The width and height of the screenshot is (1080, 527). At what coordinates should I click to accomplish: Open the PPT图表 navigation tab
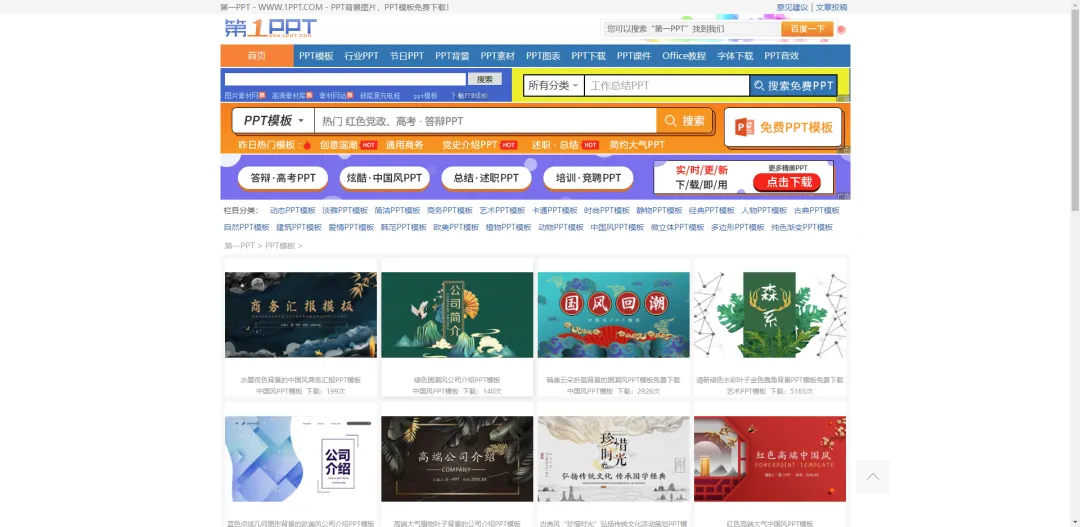tap(543, 56)
